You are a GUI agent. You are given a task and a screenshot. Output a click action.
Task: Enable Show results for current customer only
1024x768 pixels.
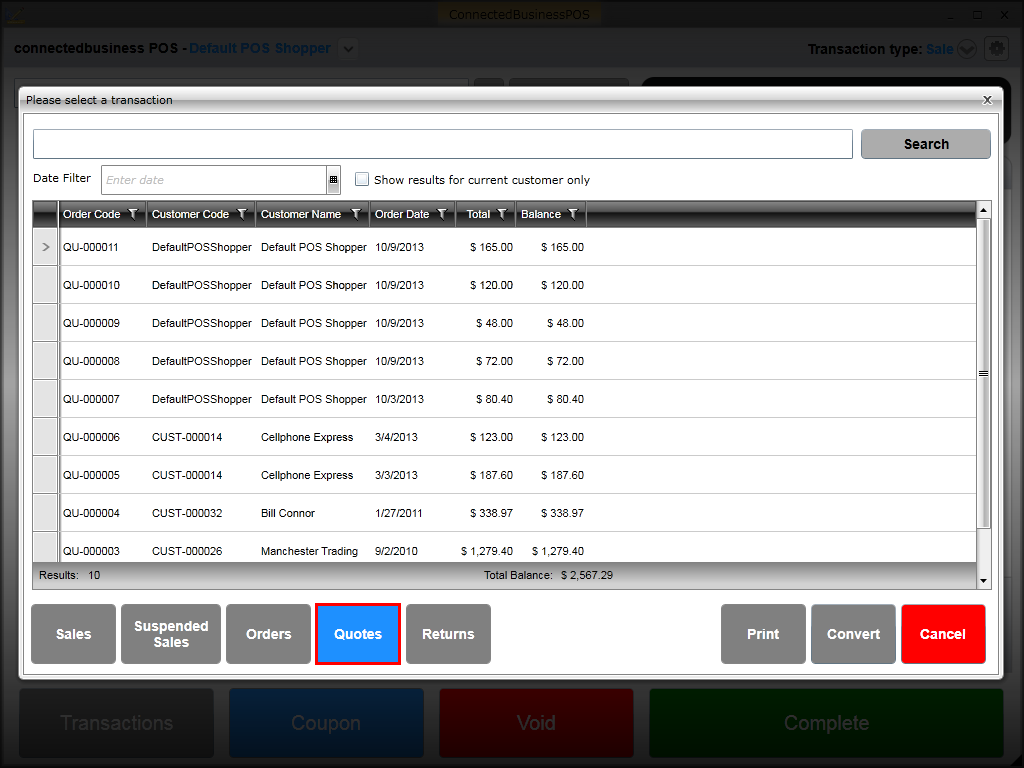coord(362,180)
